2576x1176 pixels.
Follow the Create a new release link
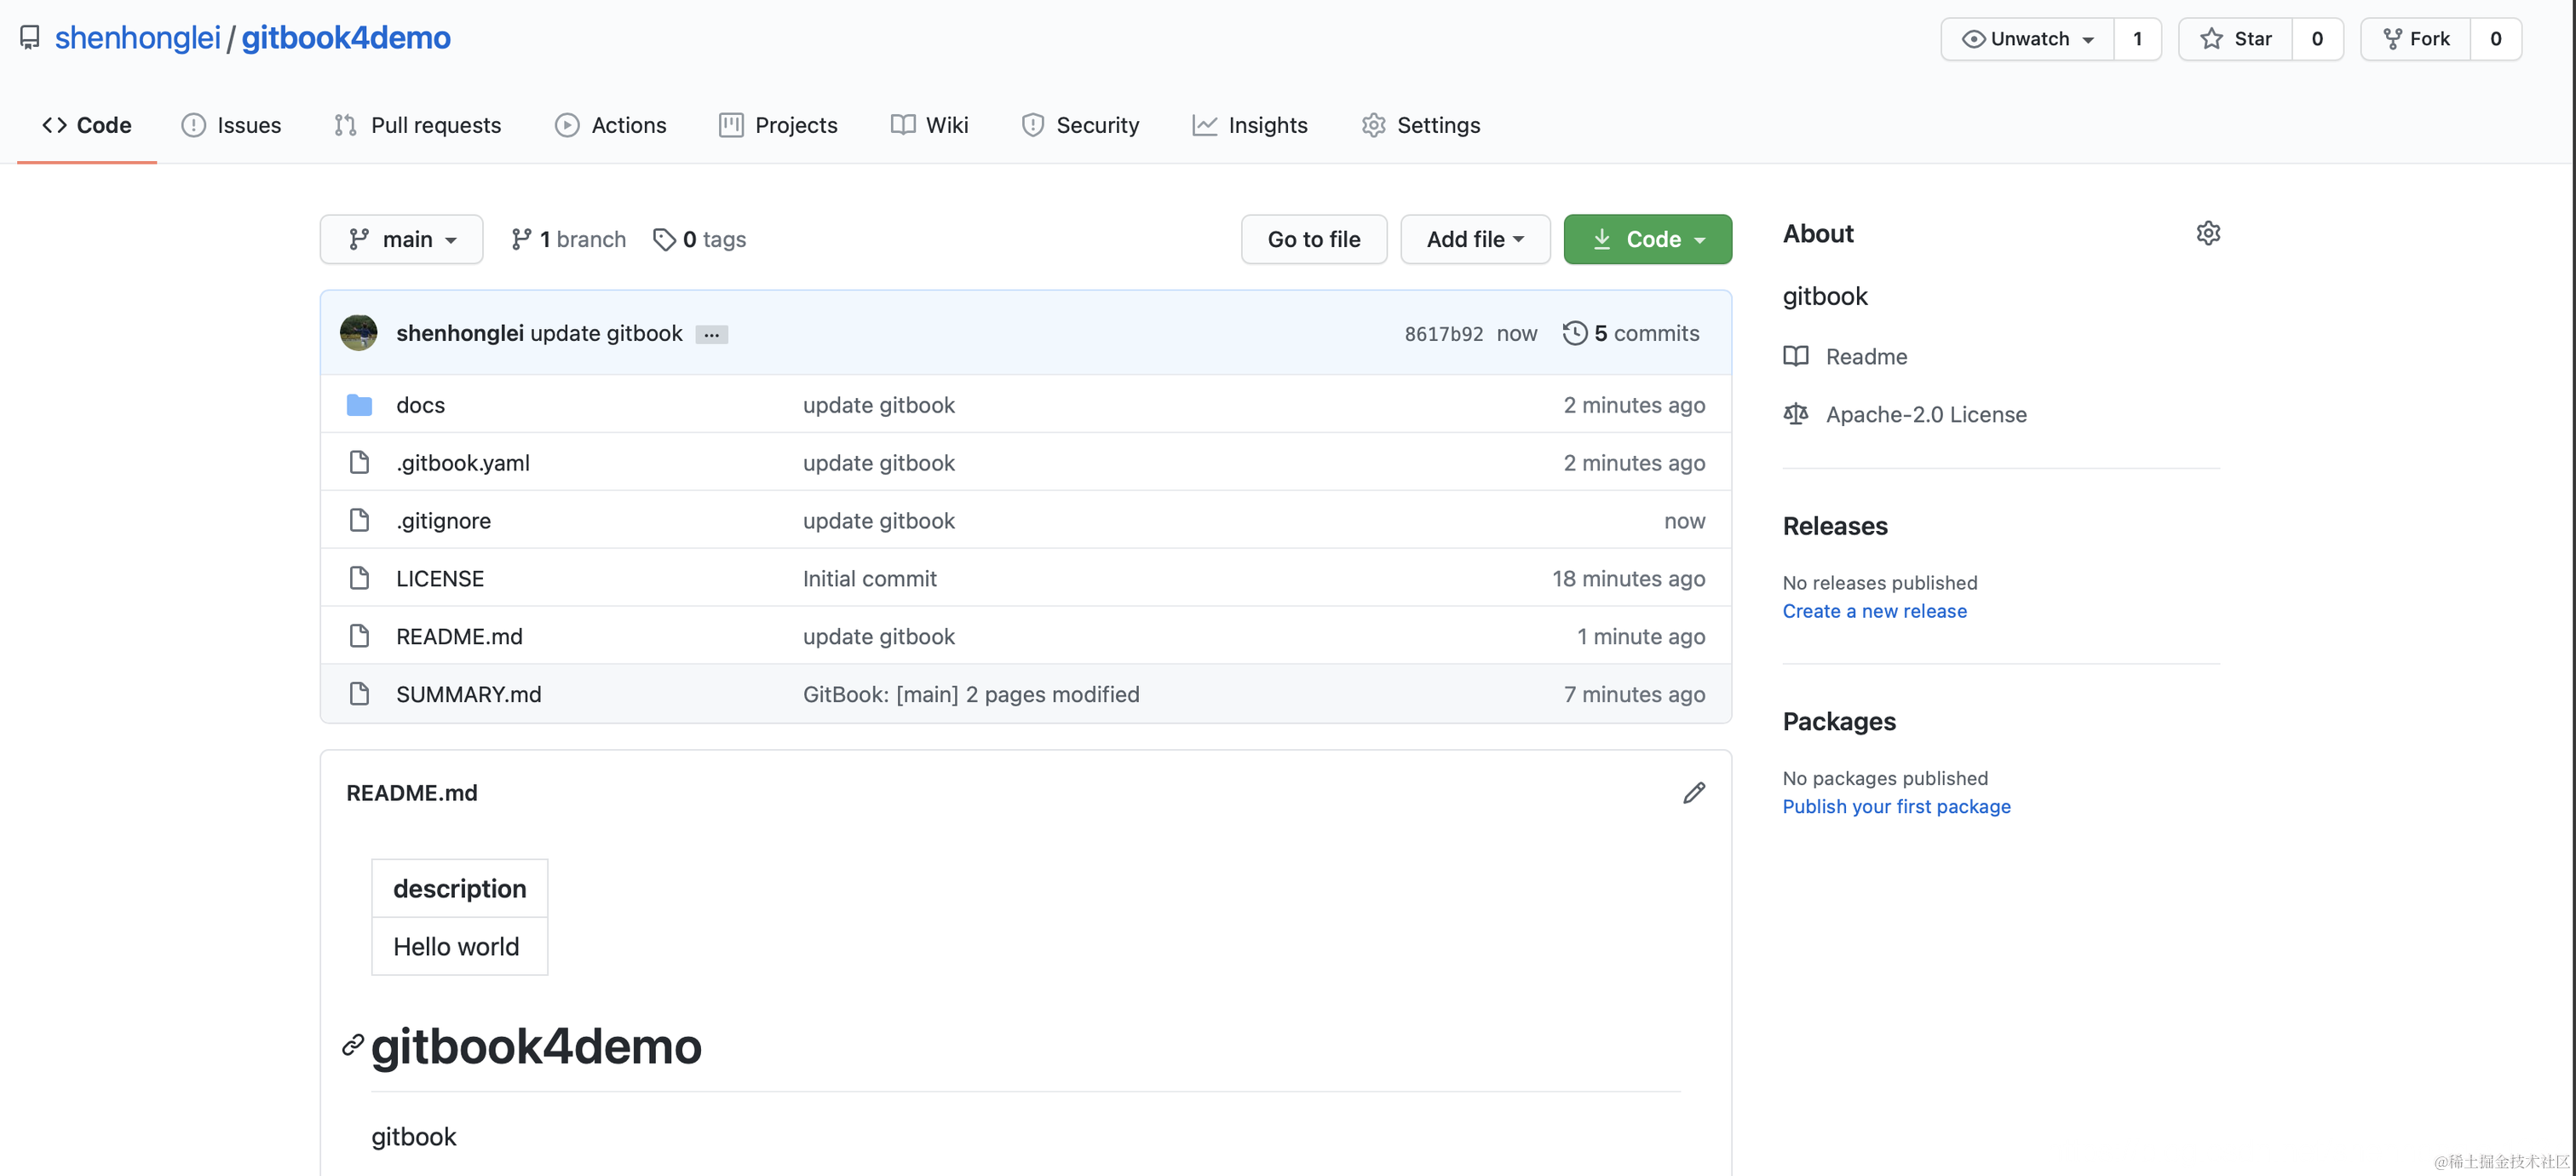pyautogui.click(x=1874, y=611)
